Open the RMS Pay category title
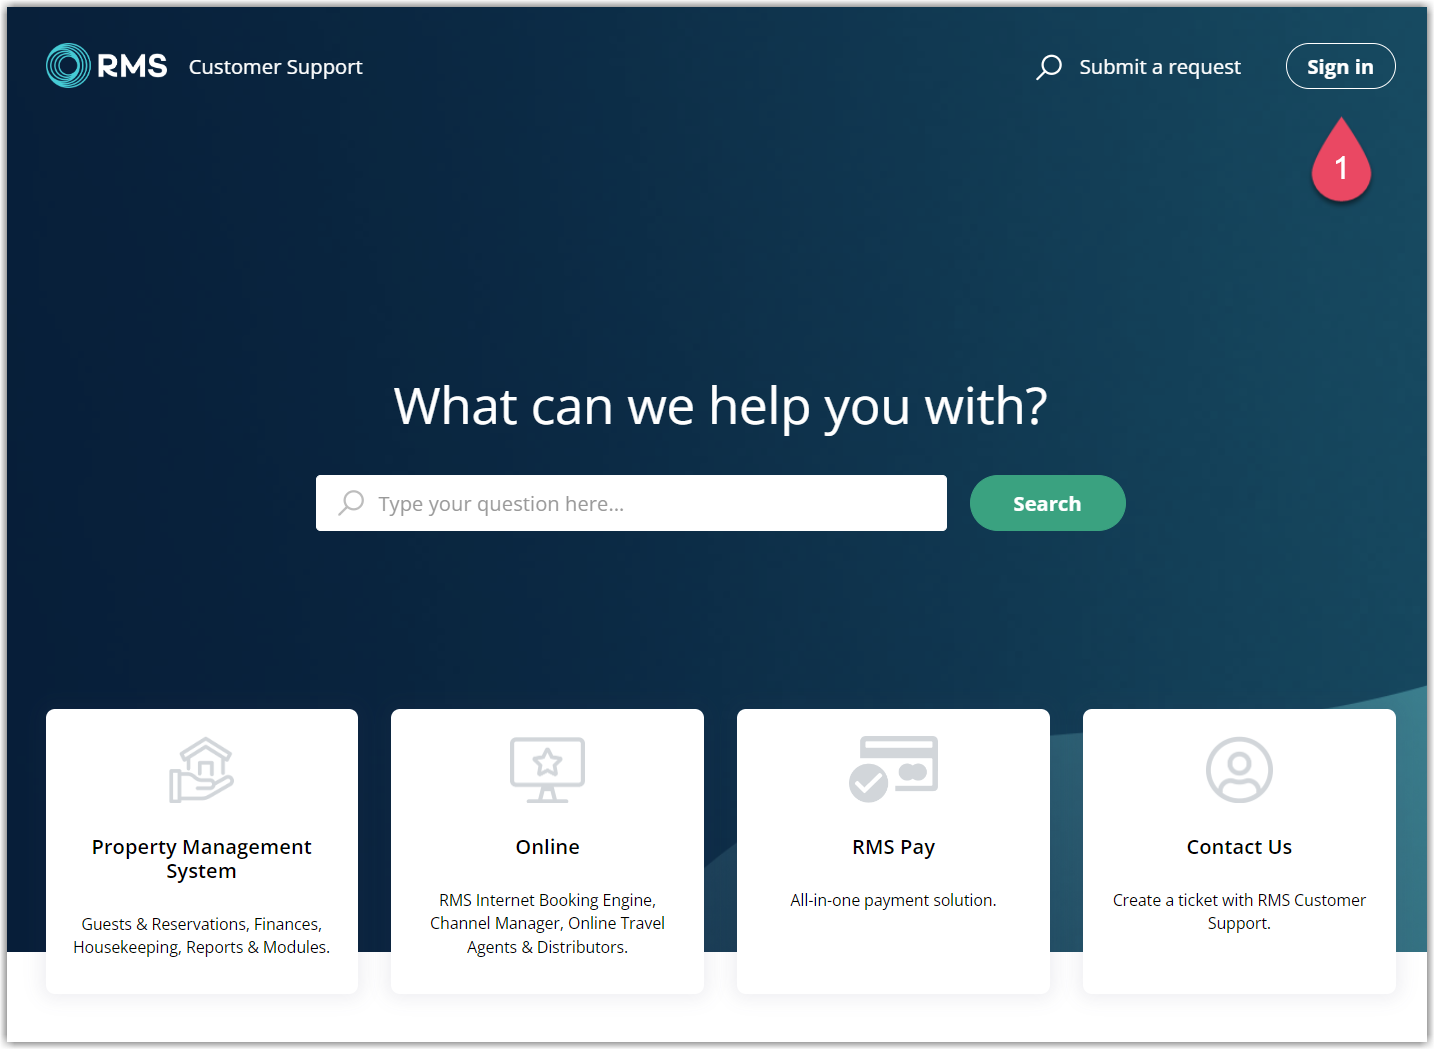 tap(893, 847)
